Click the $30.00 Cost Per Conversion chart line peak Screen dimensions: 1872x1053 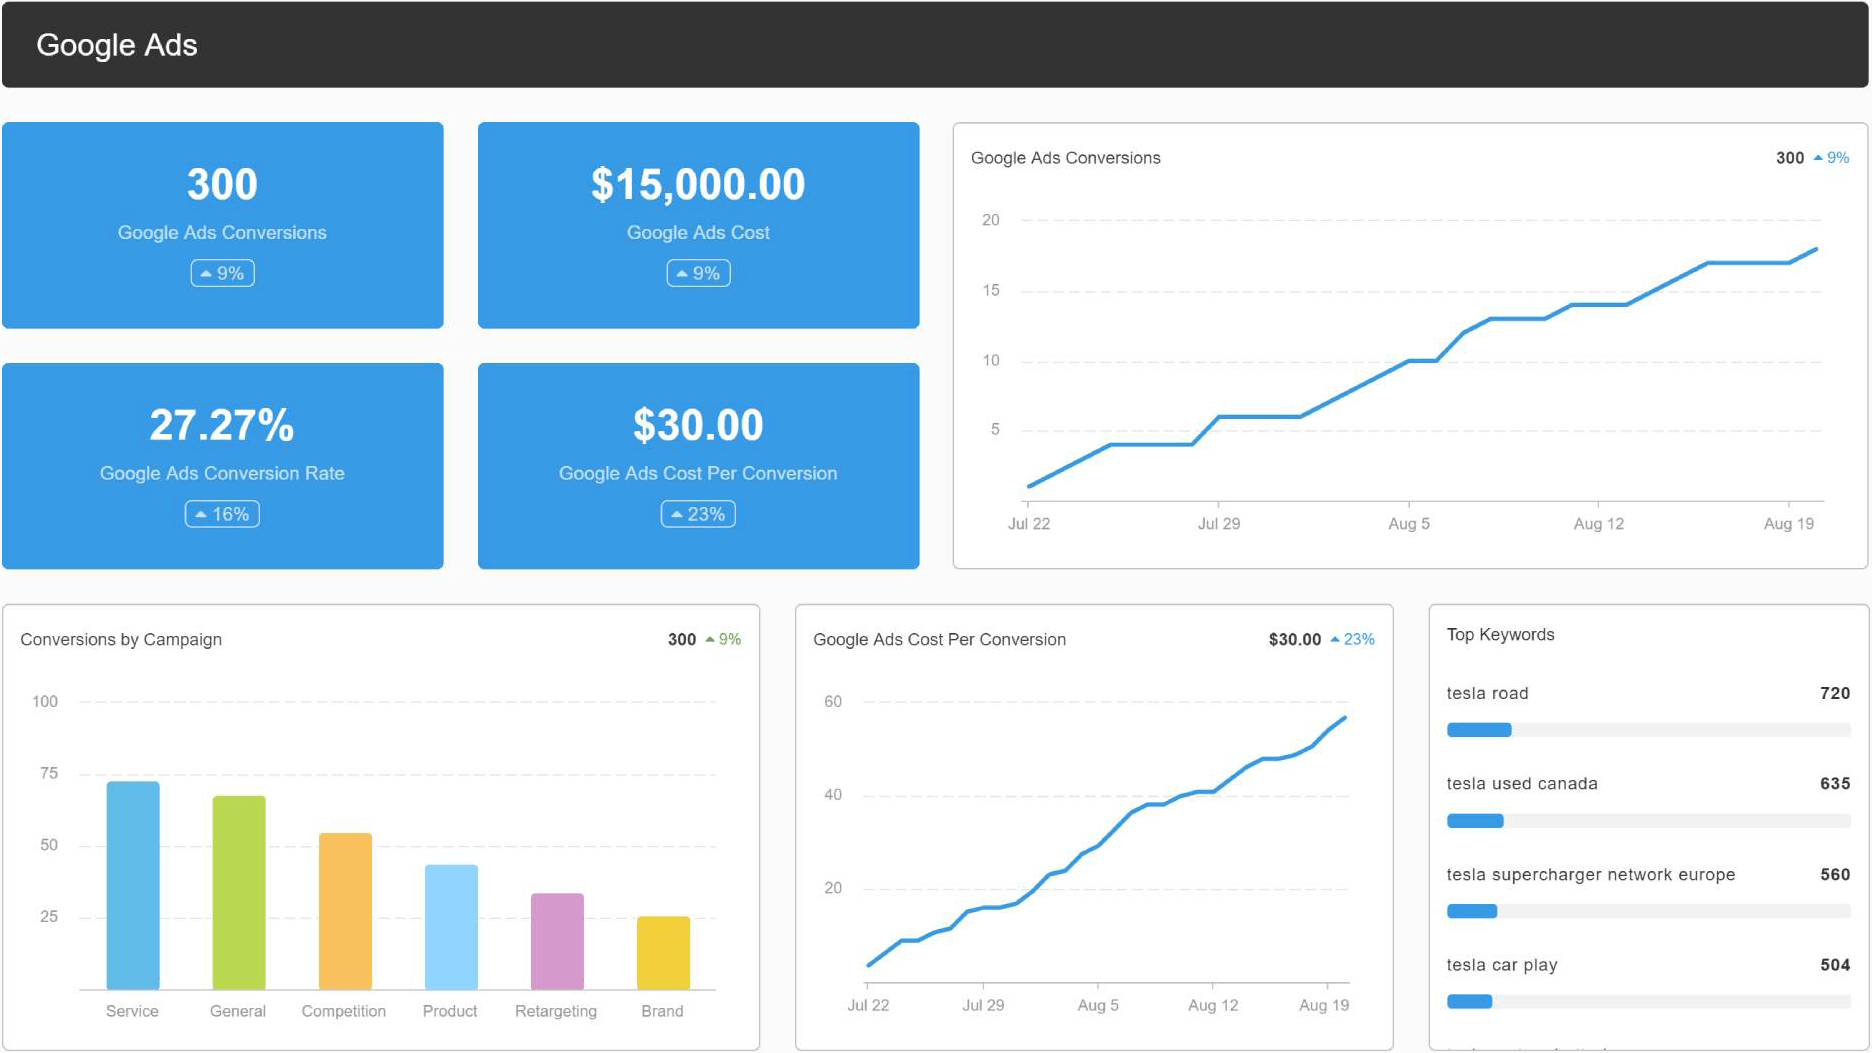pos(1344,716)
